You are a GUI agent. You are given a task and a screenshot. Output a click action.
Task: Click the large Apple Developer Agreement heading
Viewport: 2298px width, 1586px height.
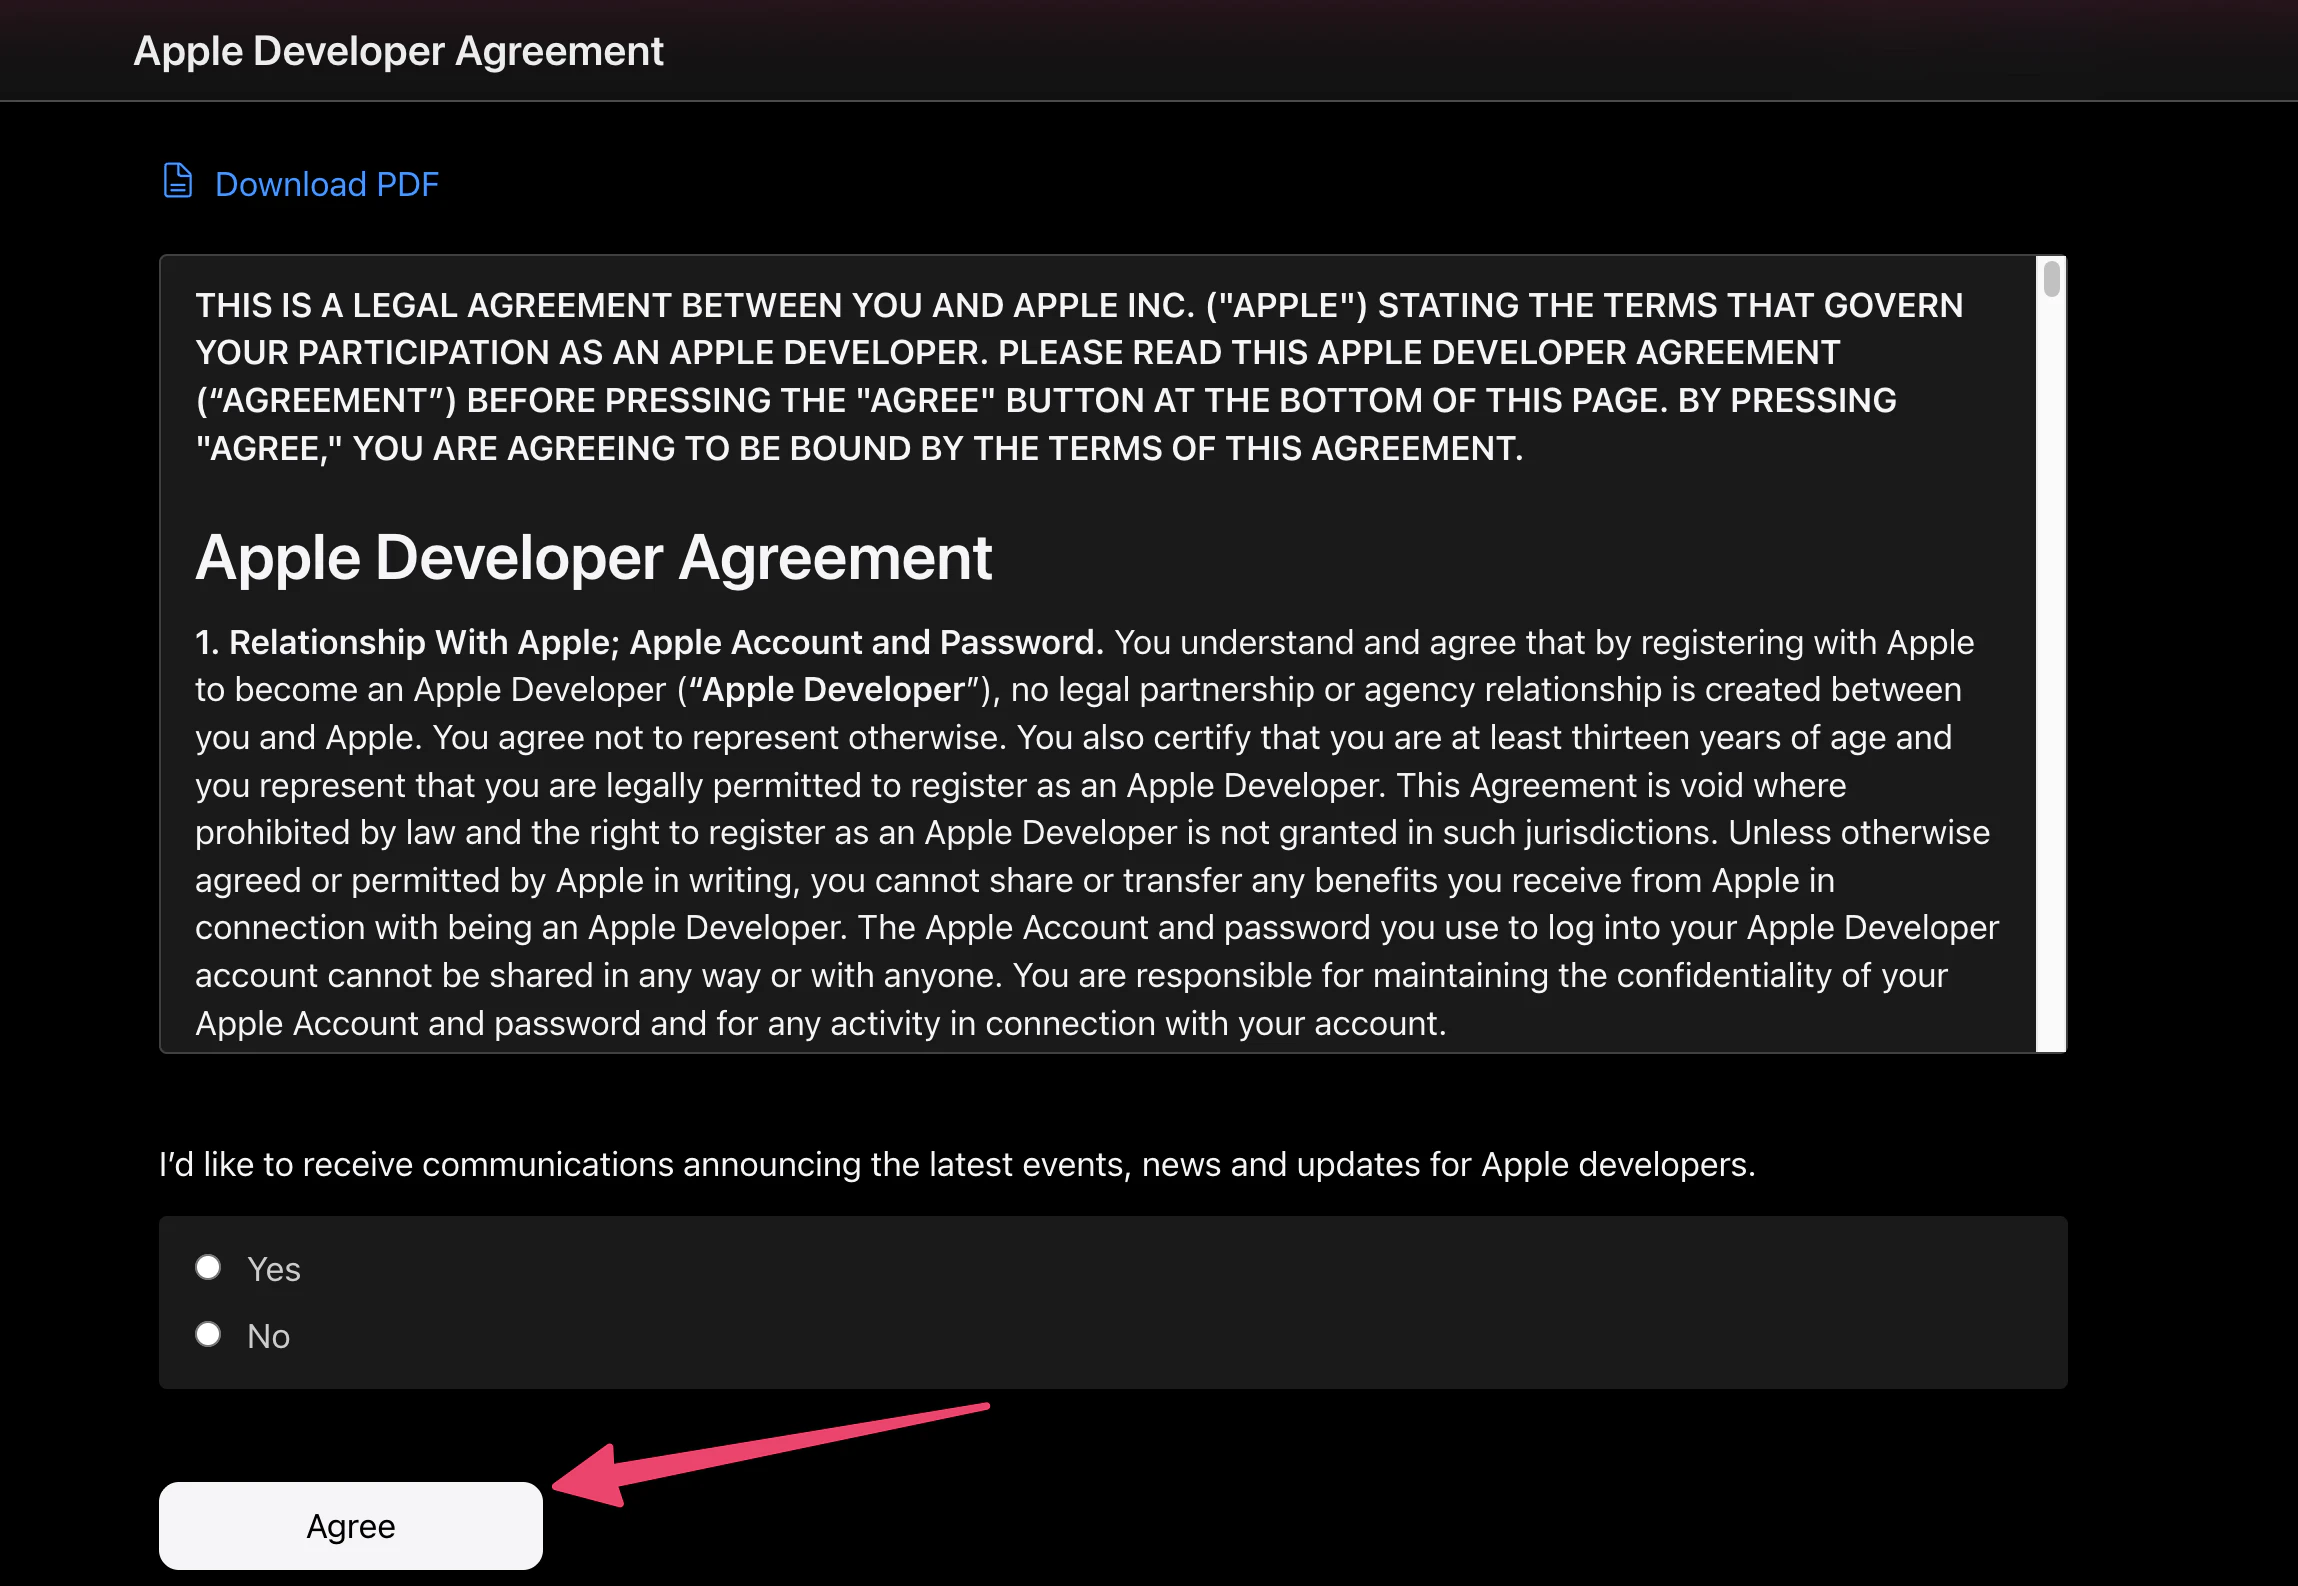[594, 558]
